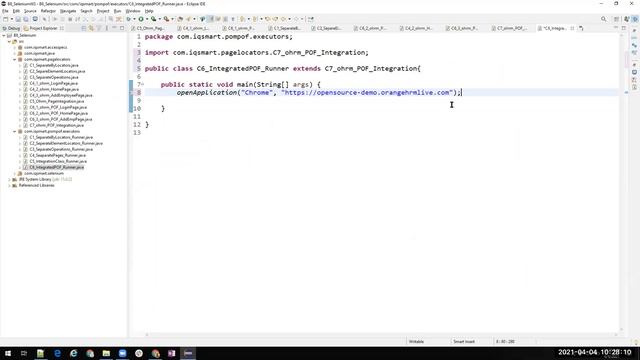Screen dimensions: 640x360
Task: Expand the com.iqsmart.selenium package
Action: [15, 173]
